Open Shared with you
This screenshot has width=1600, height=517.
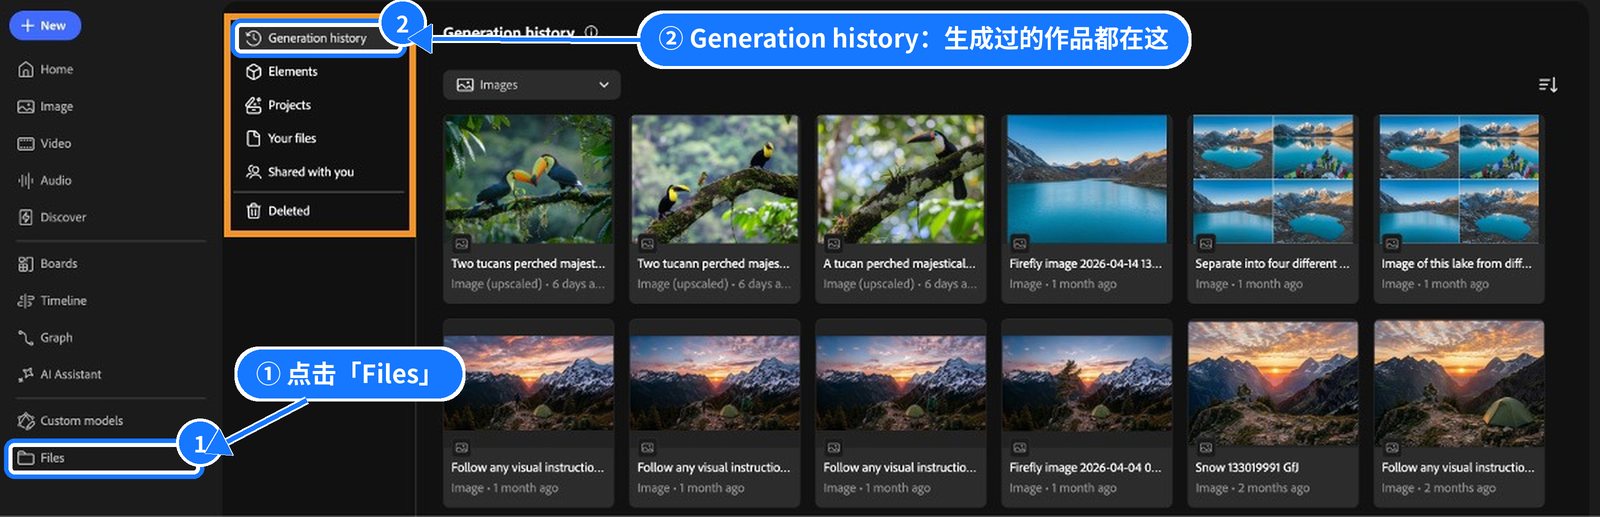point(300,172)
